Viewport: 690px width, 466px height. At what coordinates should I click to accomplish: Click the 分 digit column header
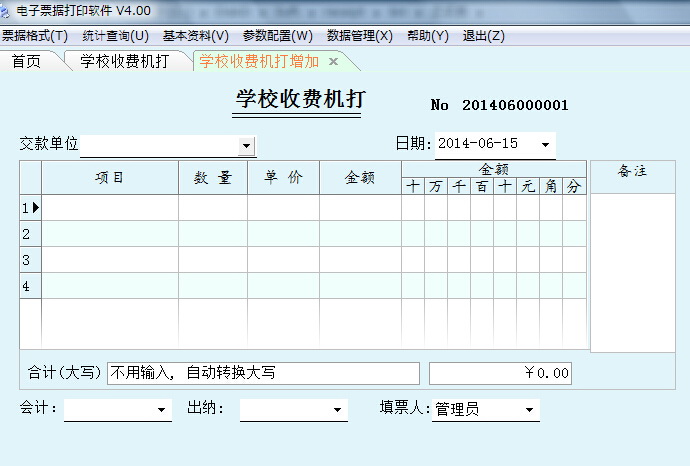tap(574, 186)
